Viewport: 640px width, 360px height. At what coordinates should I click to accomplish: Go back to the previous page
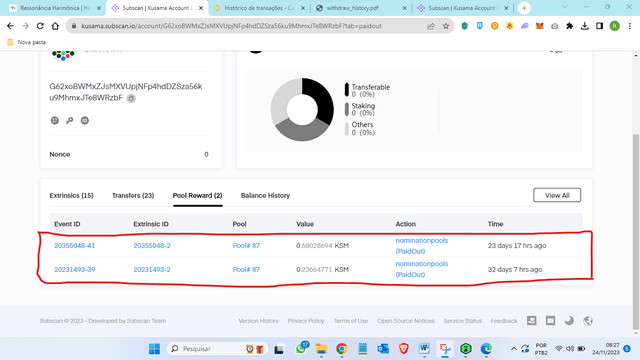point(10,26)
